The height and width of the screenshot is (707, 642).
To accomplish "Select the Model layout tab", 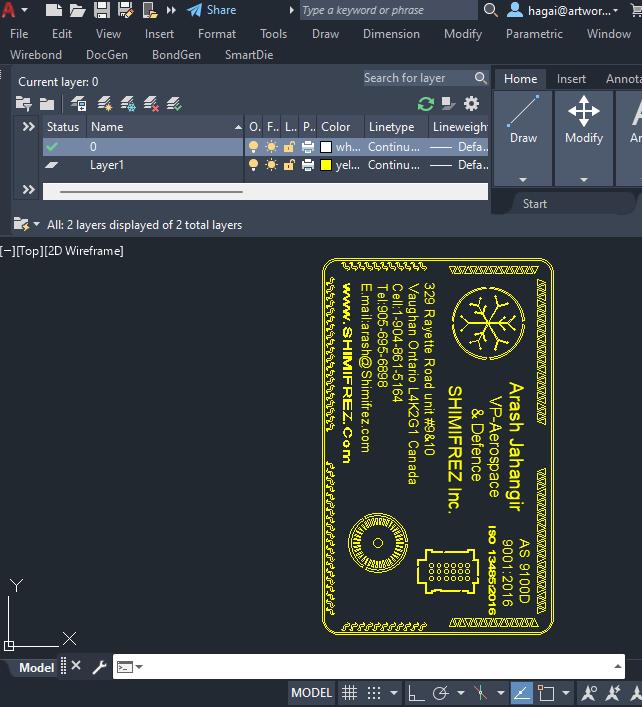I will click(37, 667).
